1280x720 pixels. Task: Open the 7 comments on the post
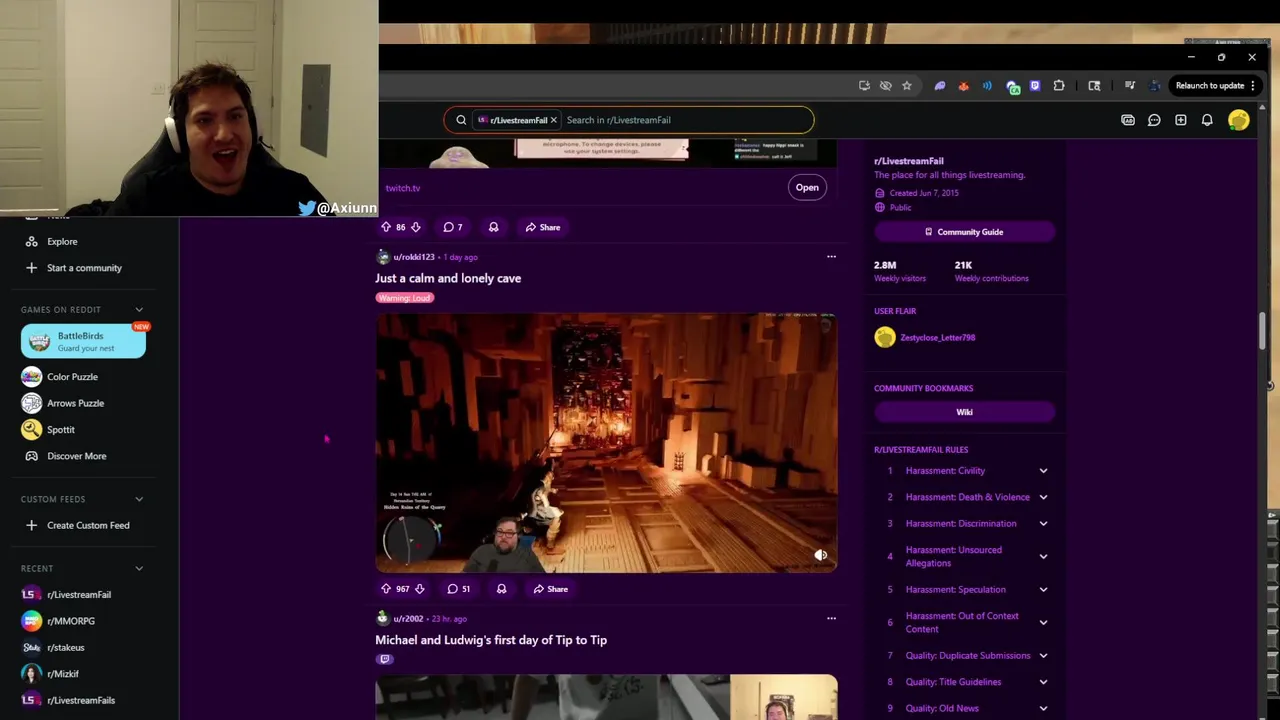coord(453,227)
